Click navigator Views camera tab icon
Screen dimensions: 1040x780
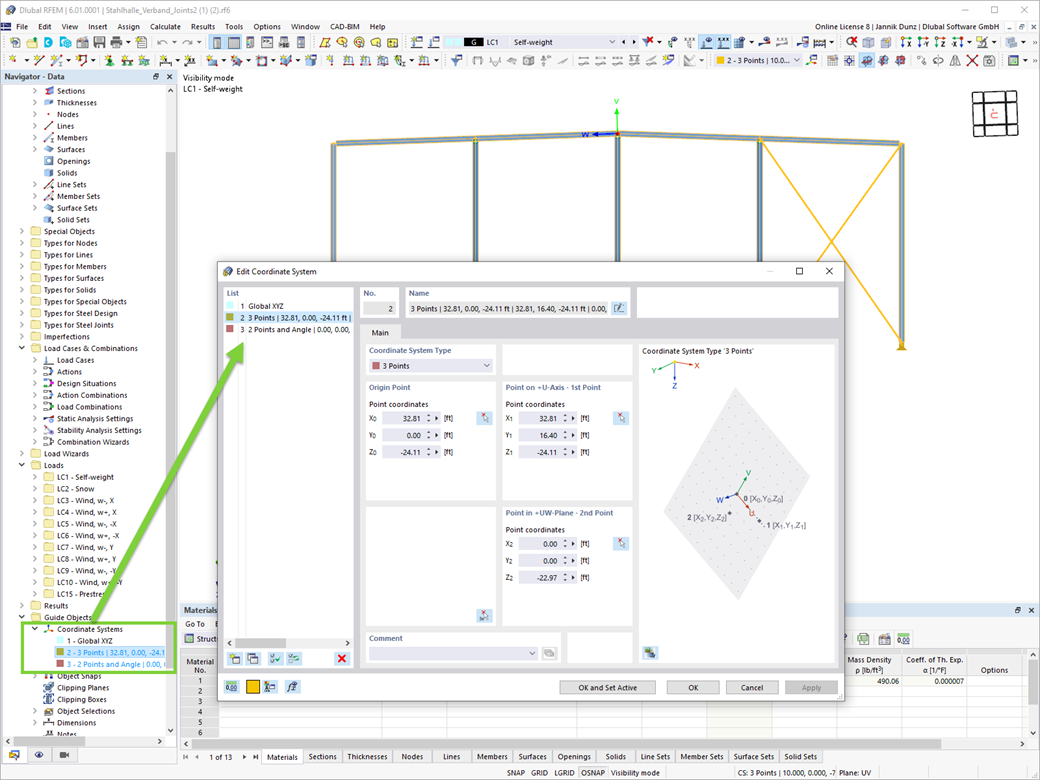click(64, 755)
